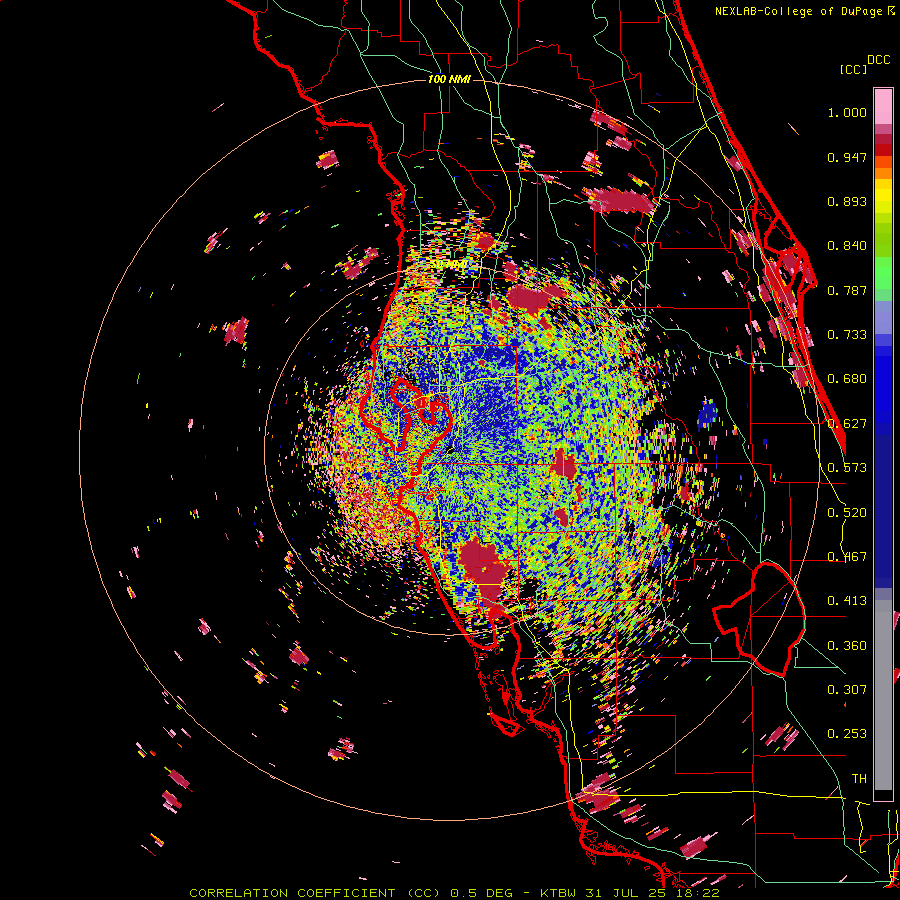The height and width of the screenshot is (900, 900).
Task: Click the [CC] units label above the color bar
Action: tap(853, 69)
